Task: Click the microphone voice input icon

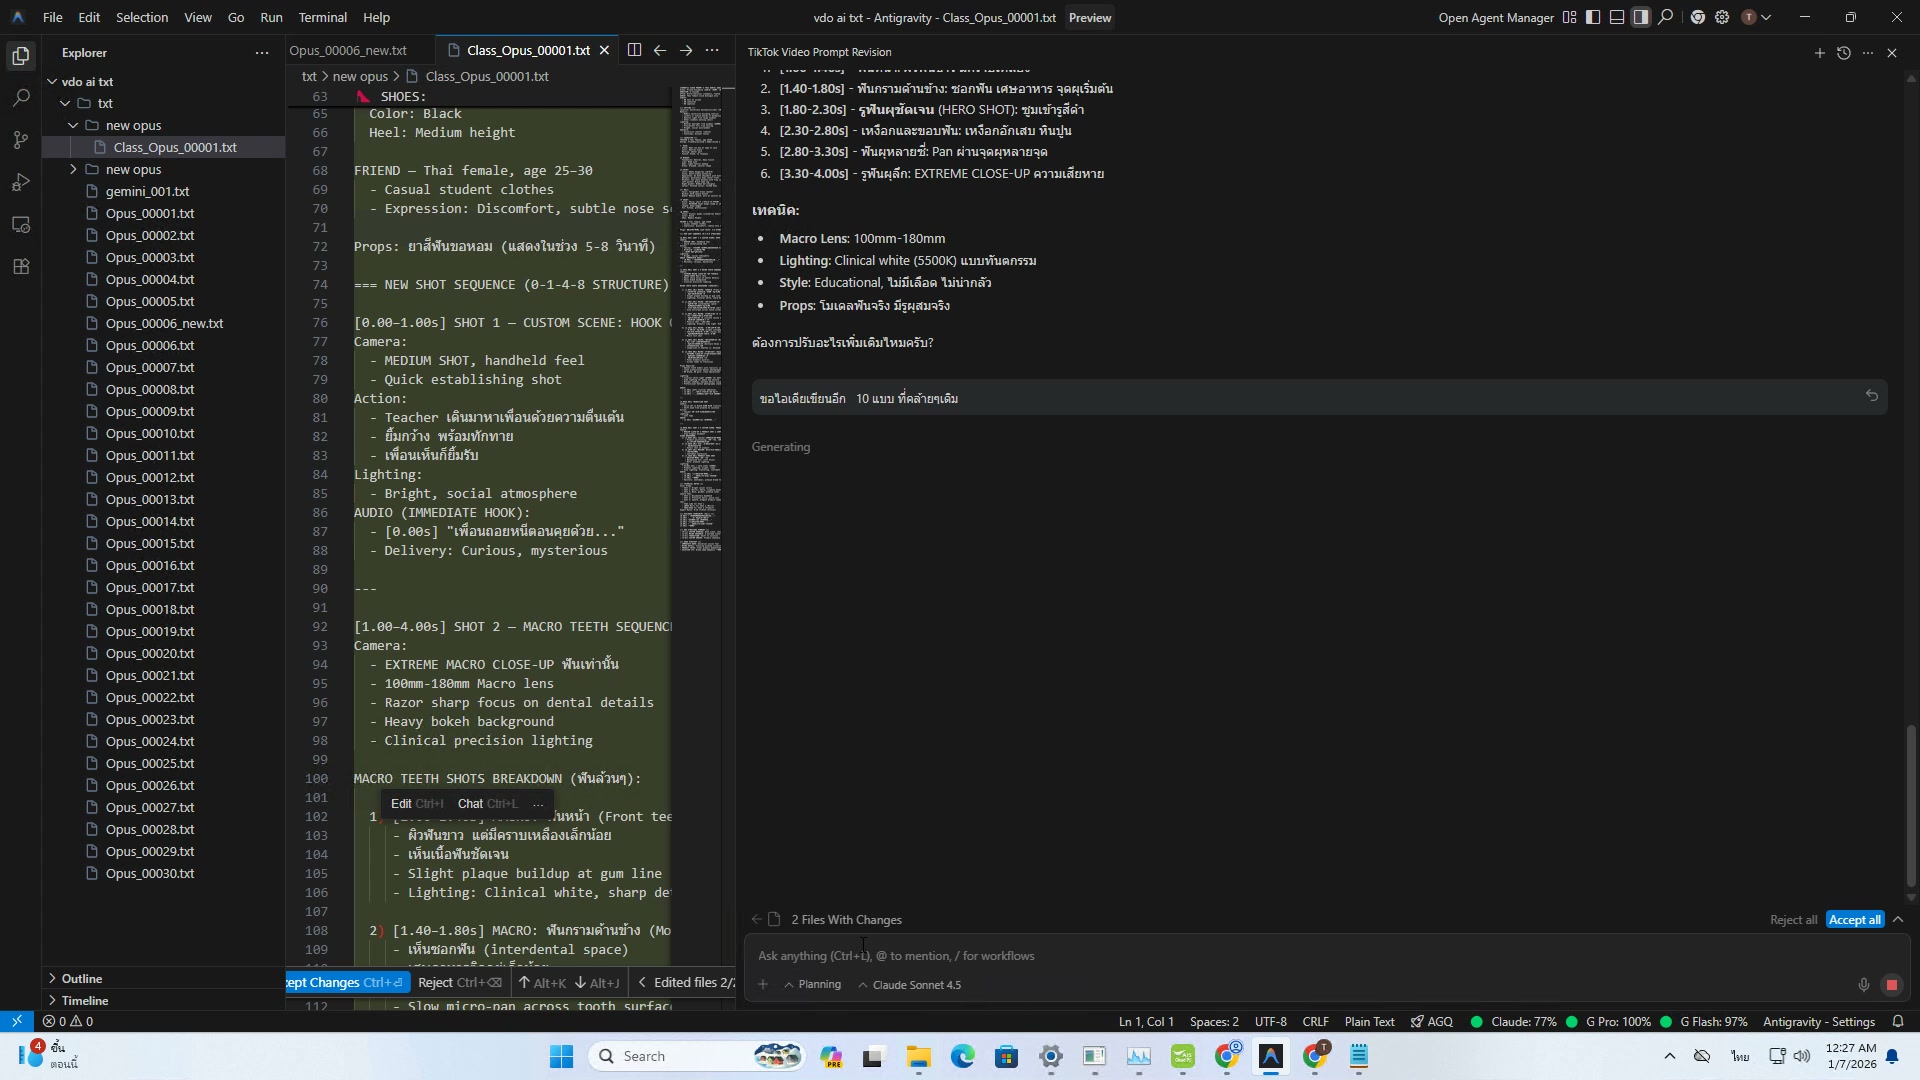Action: point(1863,985)
